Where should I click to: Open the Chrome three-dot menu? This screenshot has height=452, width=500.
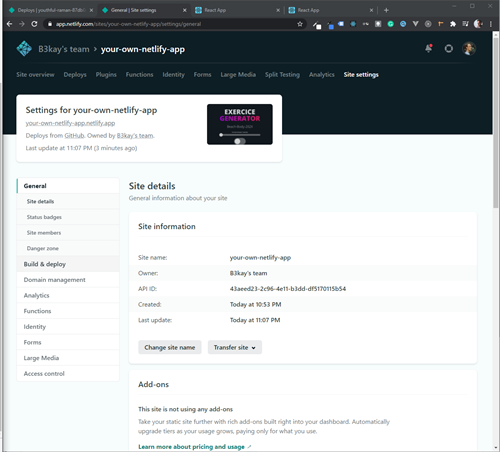coord(491,24)
